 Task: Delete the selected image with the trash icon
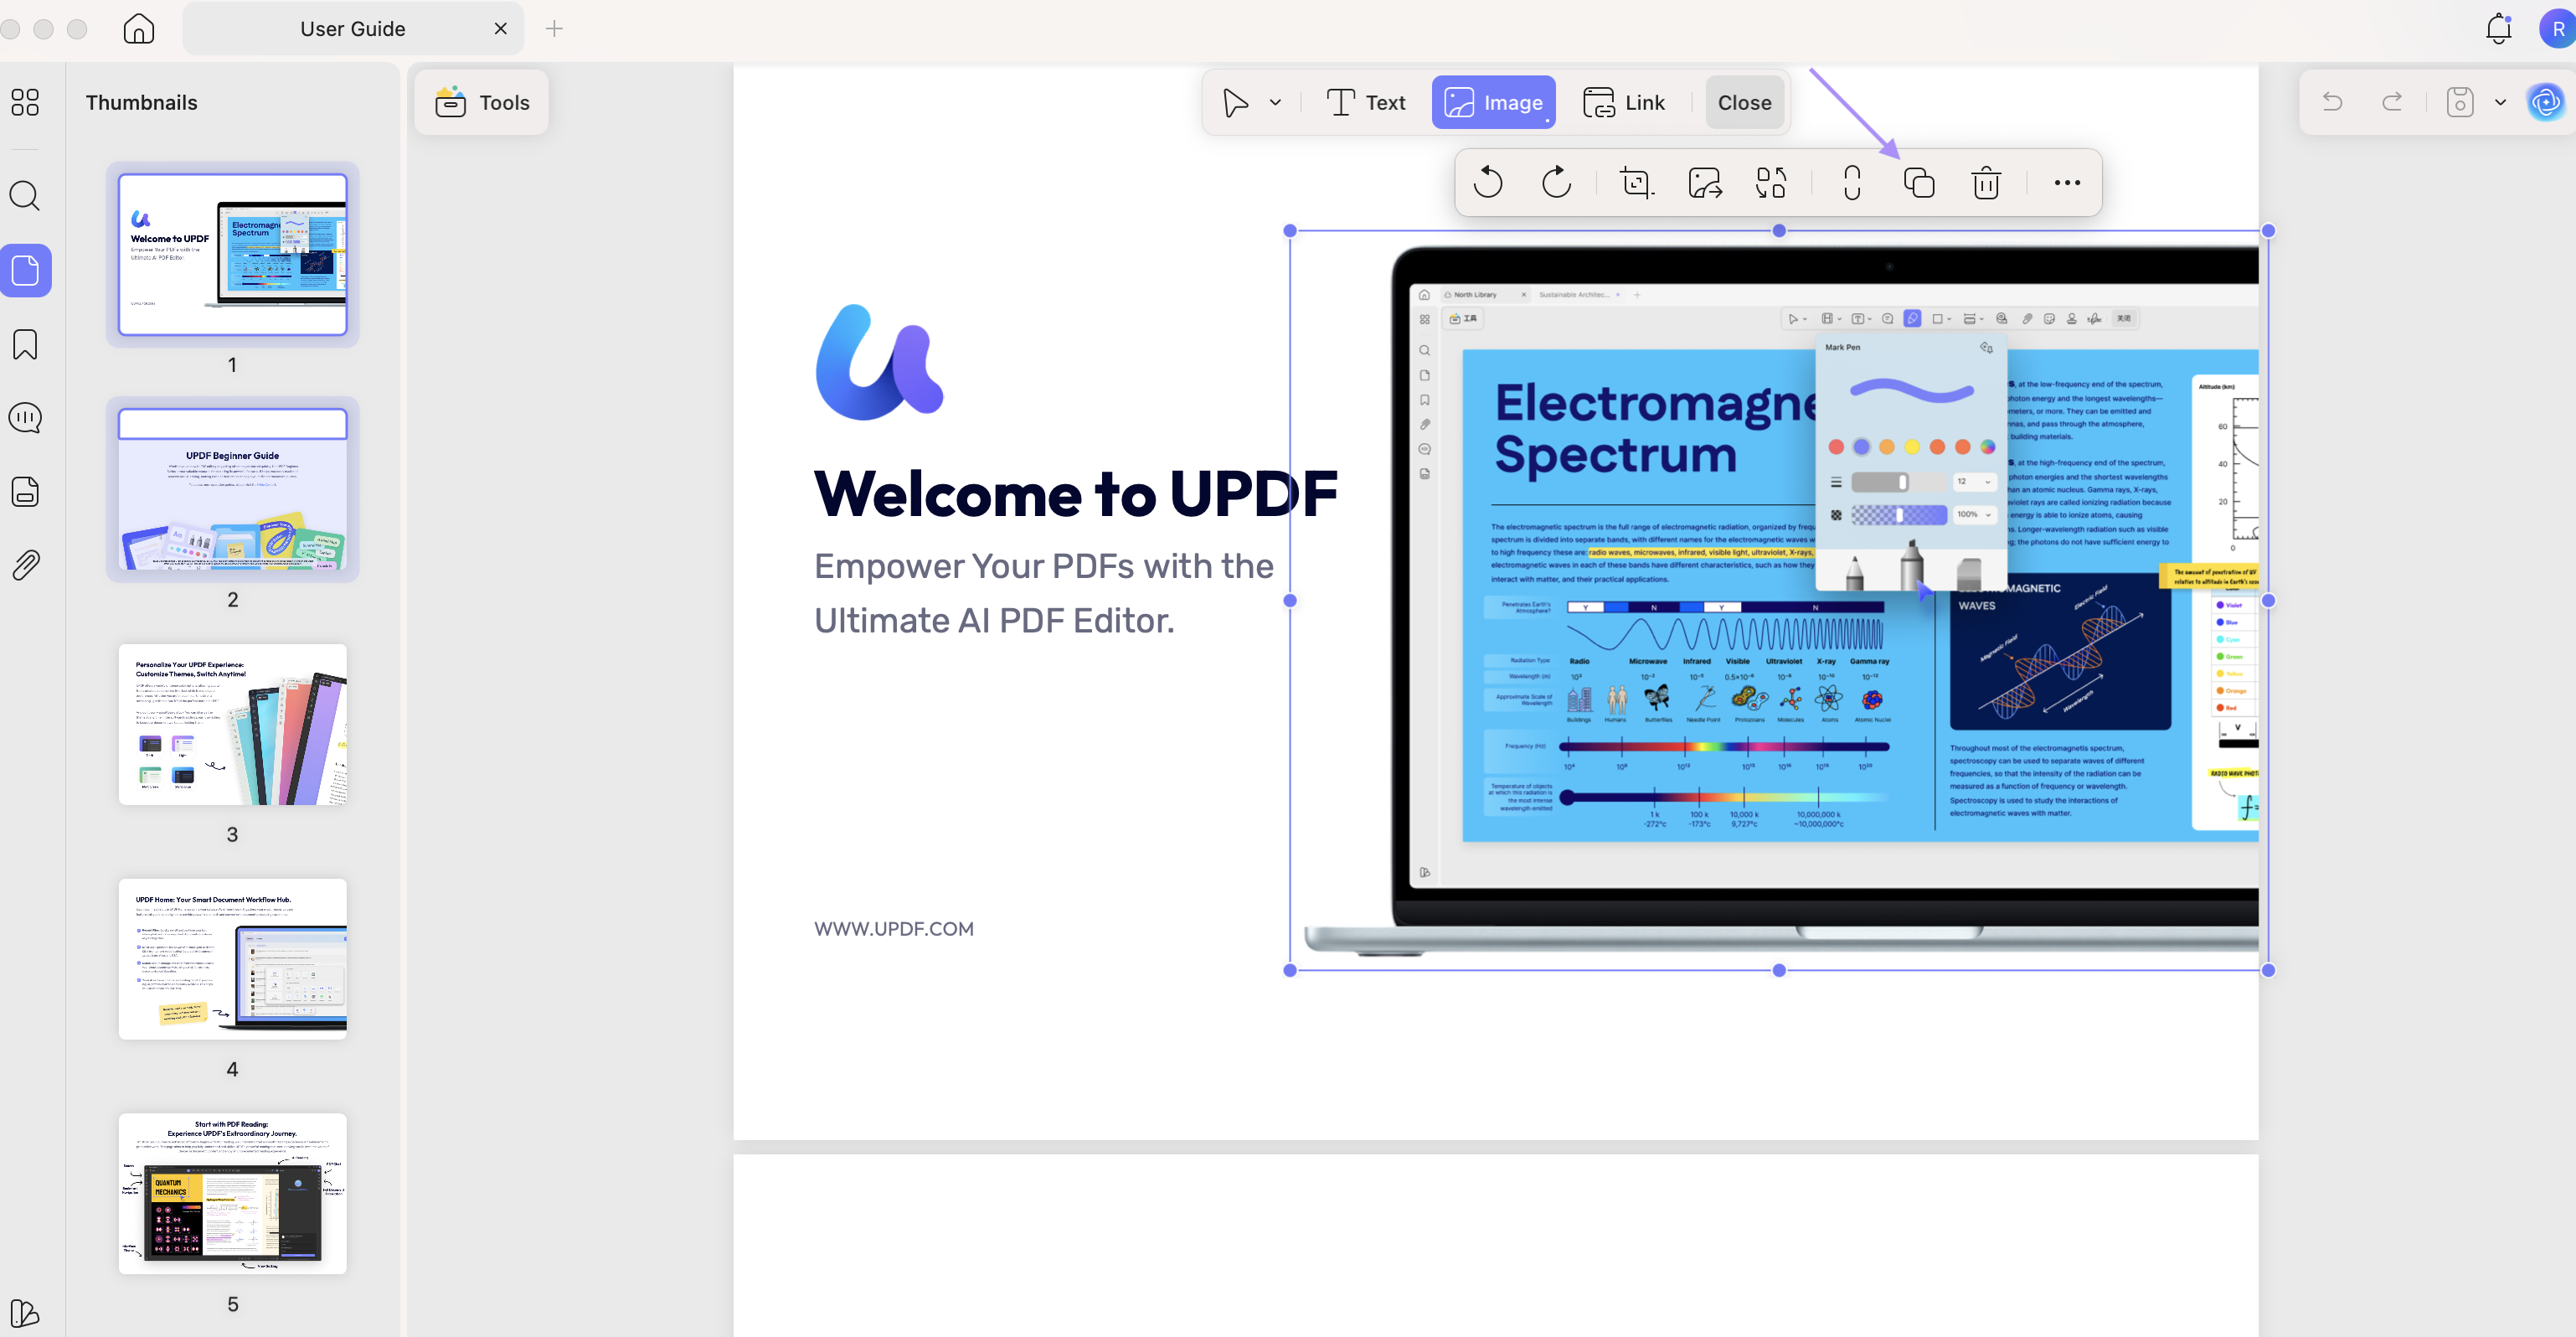[1986, 182]
